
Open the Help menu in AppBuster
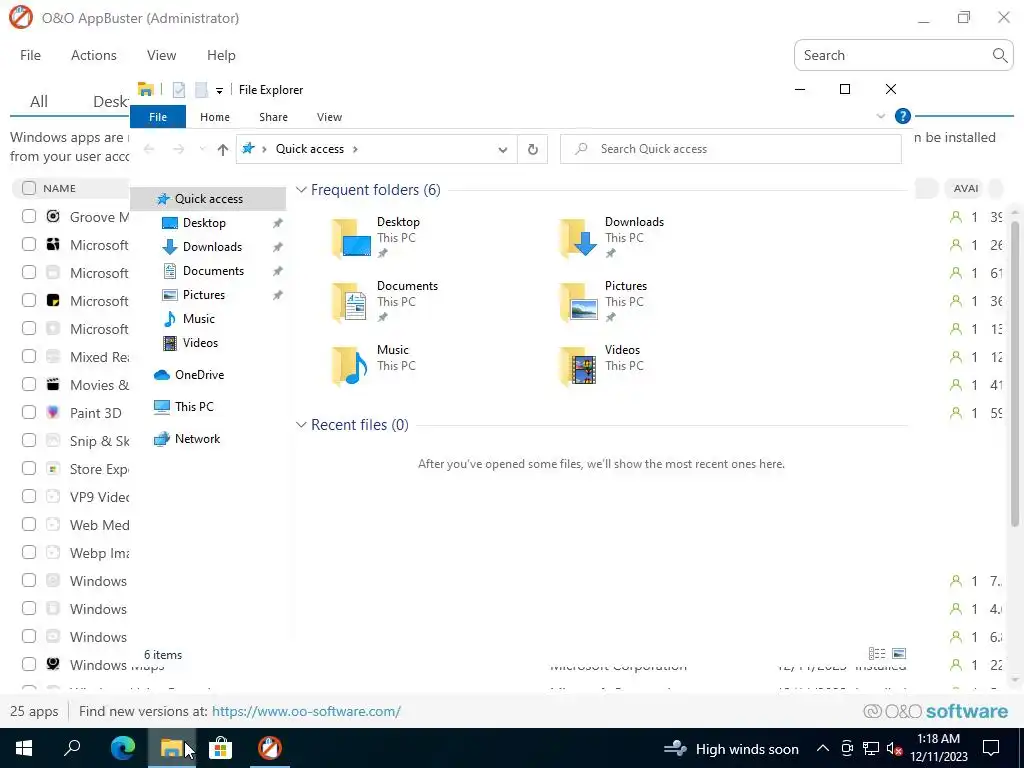pos(221,56)
